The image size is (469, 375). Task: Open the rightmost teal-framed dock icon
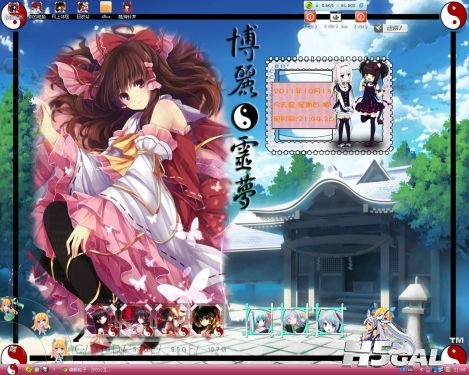point(329,321)
